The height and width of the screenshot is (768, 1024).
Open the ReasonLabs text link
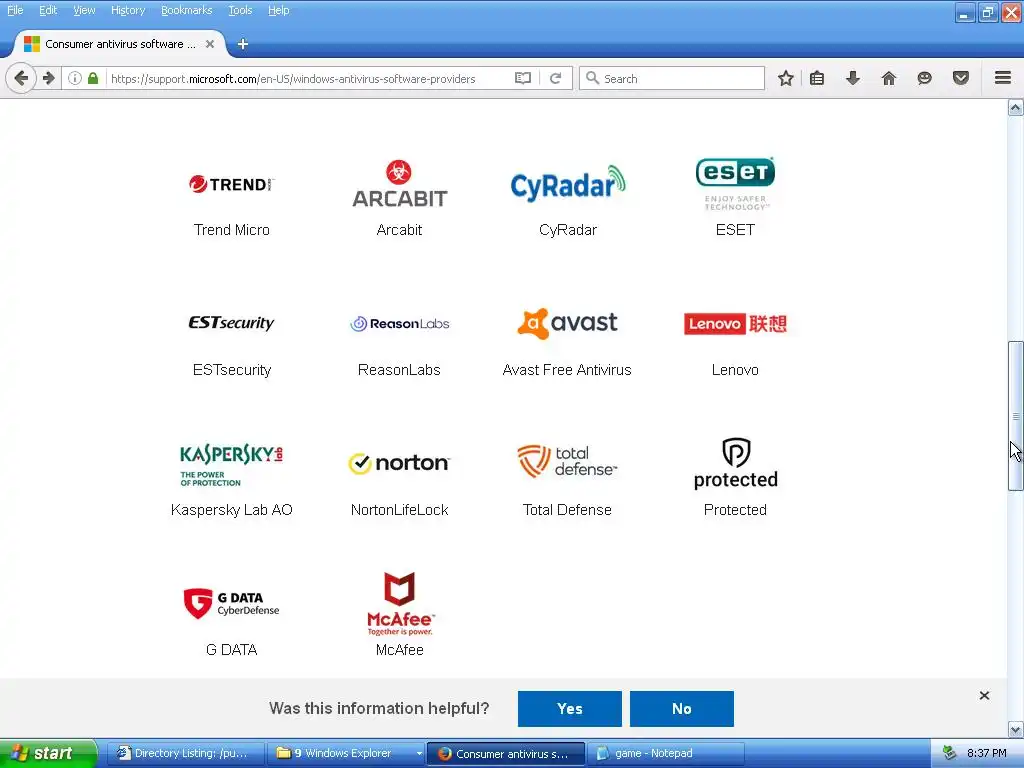pyautogui.click(x=399, y=370)
